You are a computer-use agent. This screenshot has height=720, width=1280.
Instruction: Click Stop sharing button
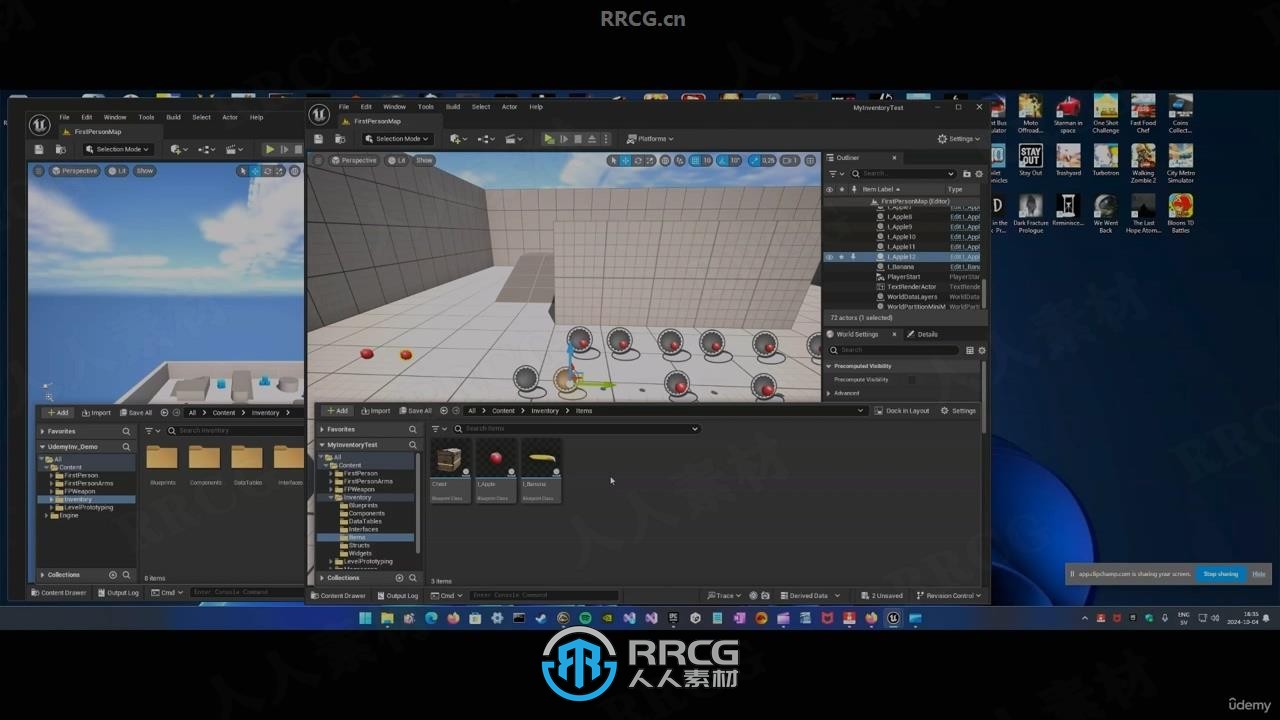[1220, 574]
